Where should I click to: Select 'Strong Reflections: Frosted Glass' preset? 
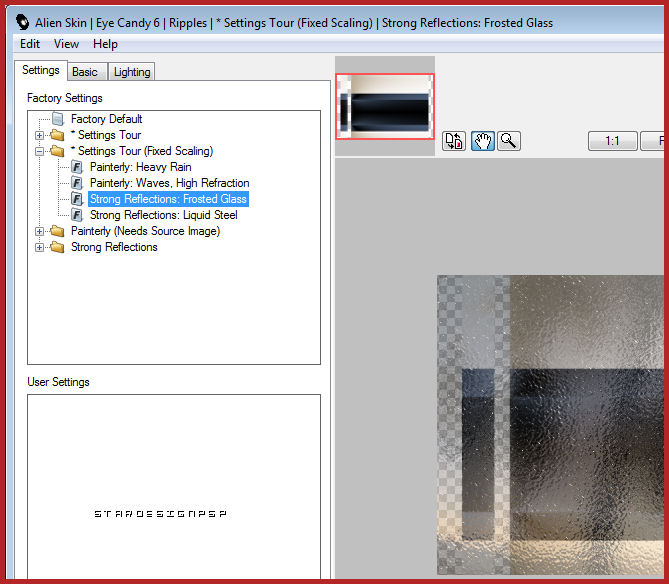pyautogui.click(x=168, y=199)
